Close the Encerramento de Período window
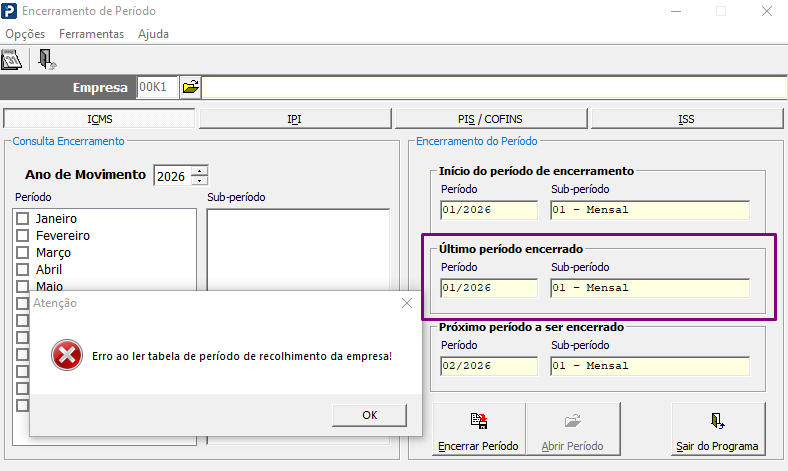This screenshot has width=788, height=471. pos(766,11)
